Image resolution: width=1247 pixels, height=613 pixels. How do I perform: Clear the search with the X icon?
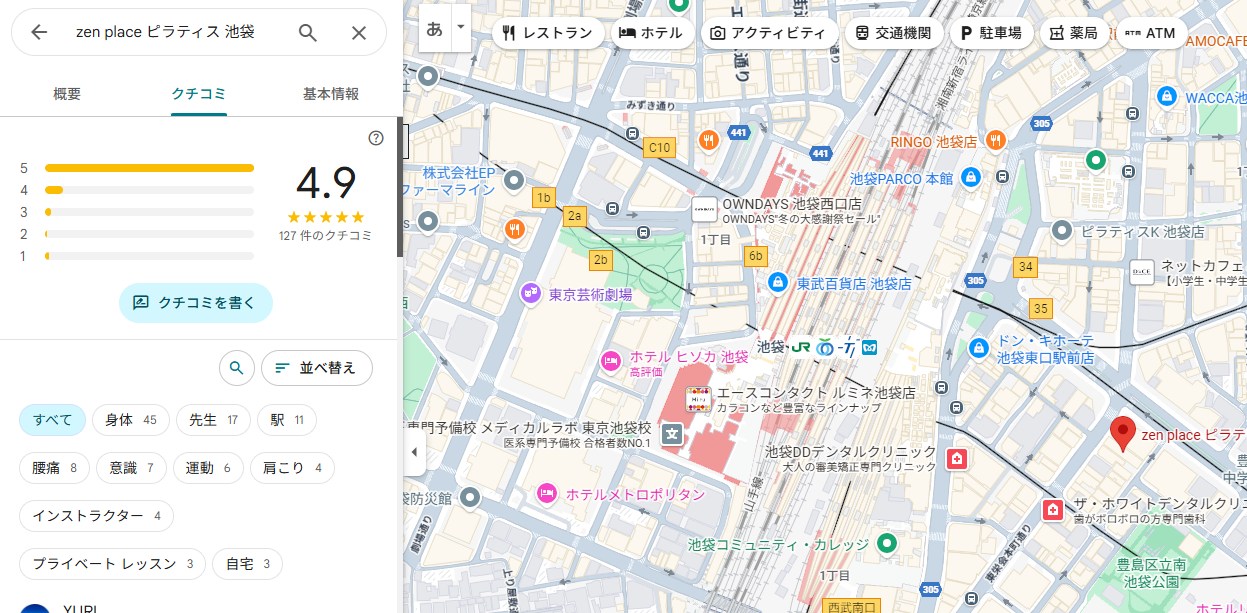359,32
